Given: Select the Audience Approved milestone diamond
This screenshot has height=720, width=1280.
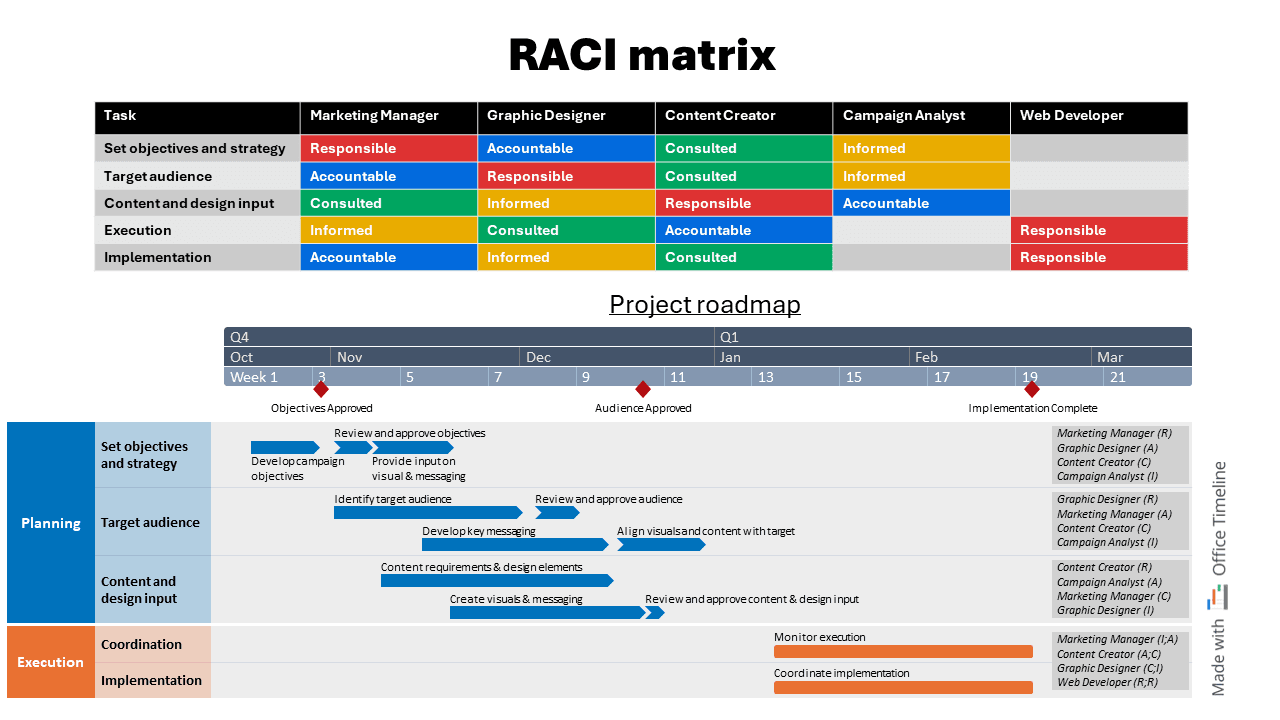Looking at the screenshot, I should click(x=643, y=390).
